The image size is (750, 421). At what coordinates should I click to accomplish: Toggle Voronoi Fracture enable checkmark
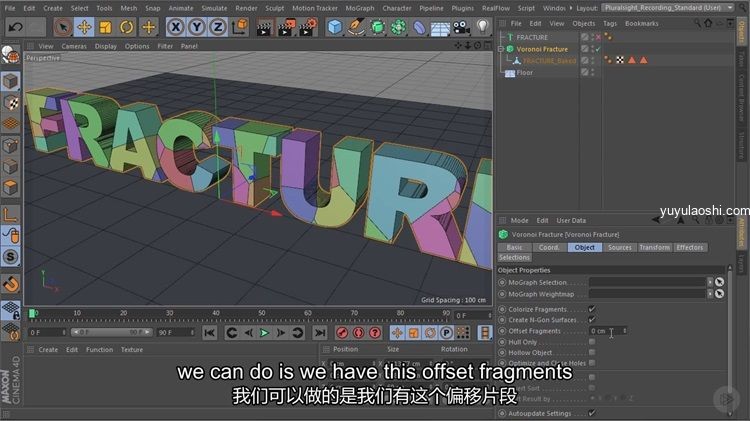[598, 49]
